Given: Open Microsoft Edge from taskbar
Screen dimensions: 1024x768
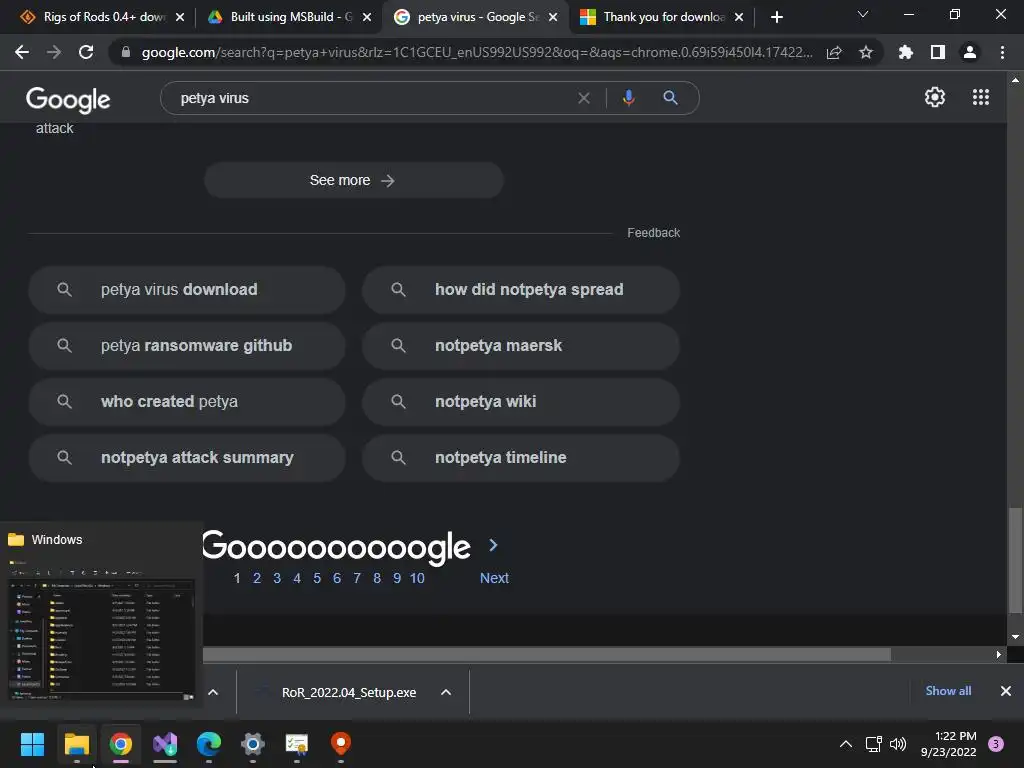Looking at the screenshot, I should pyautogui.click(x=208, y=744).
